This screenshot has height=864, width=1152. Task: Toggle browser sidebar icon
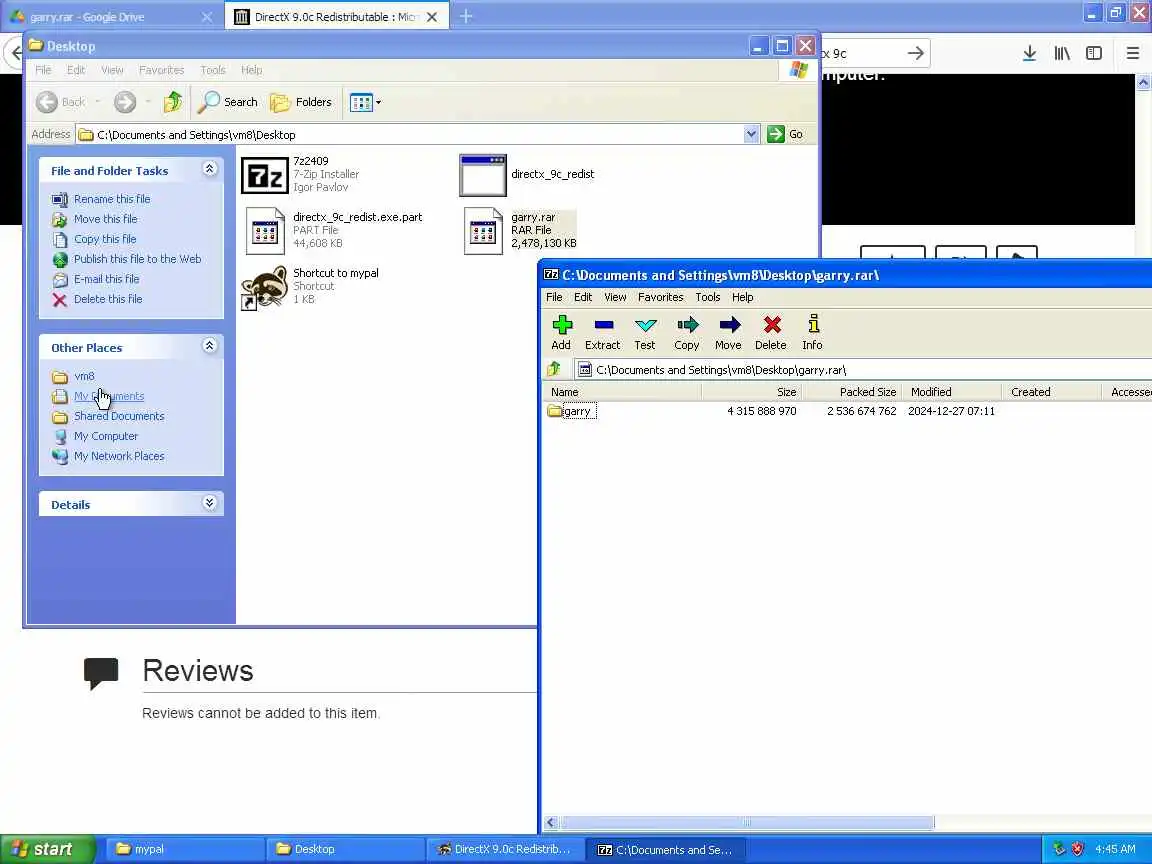click(x=1094, y=53)
